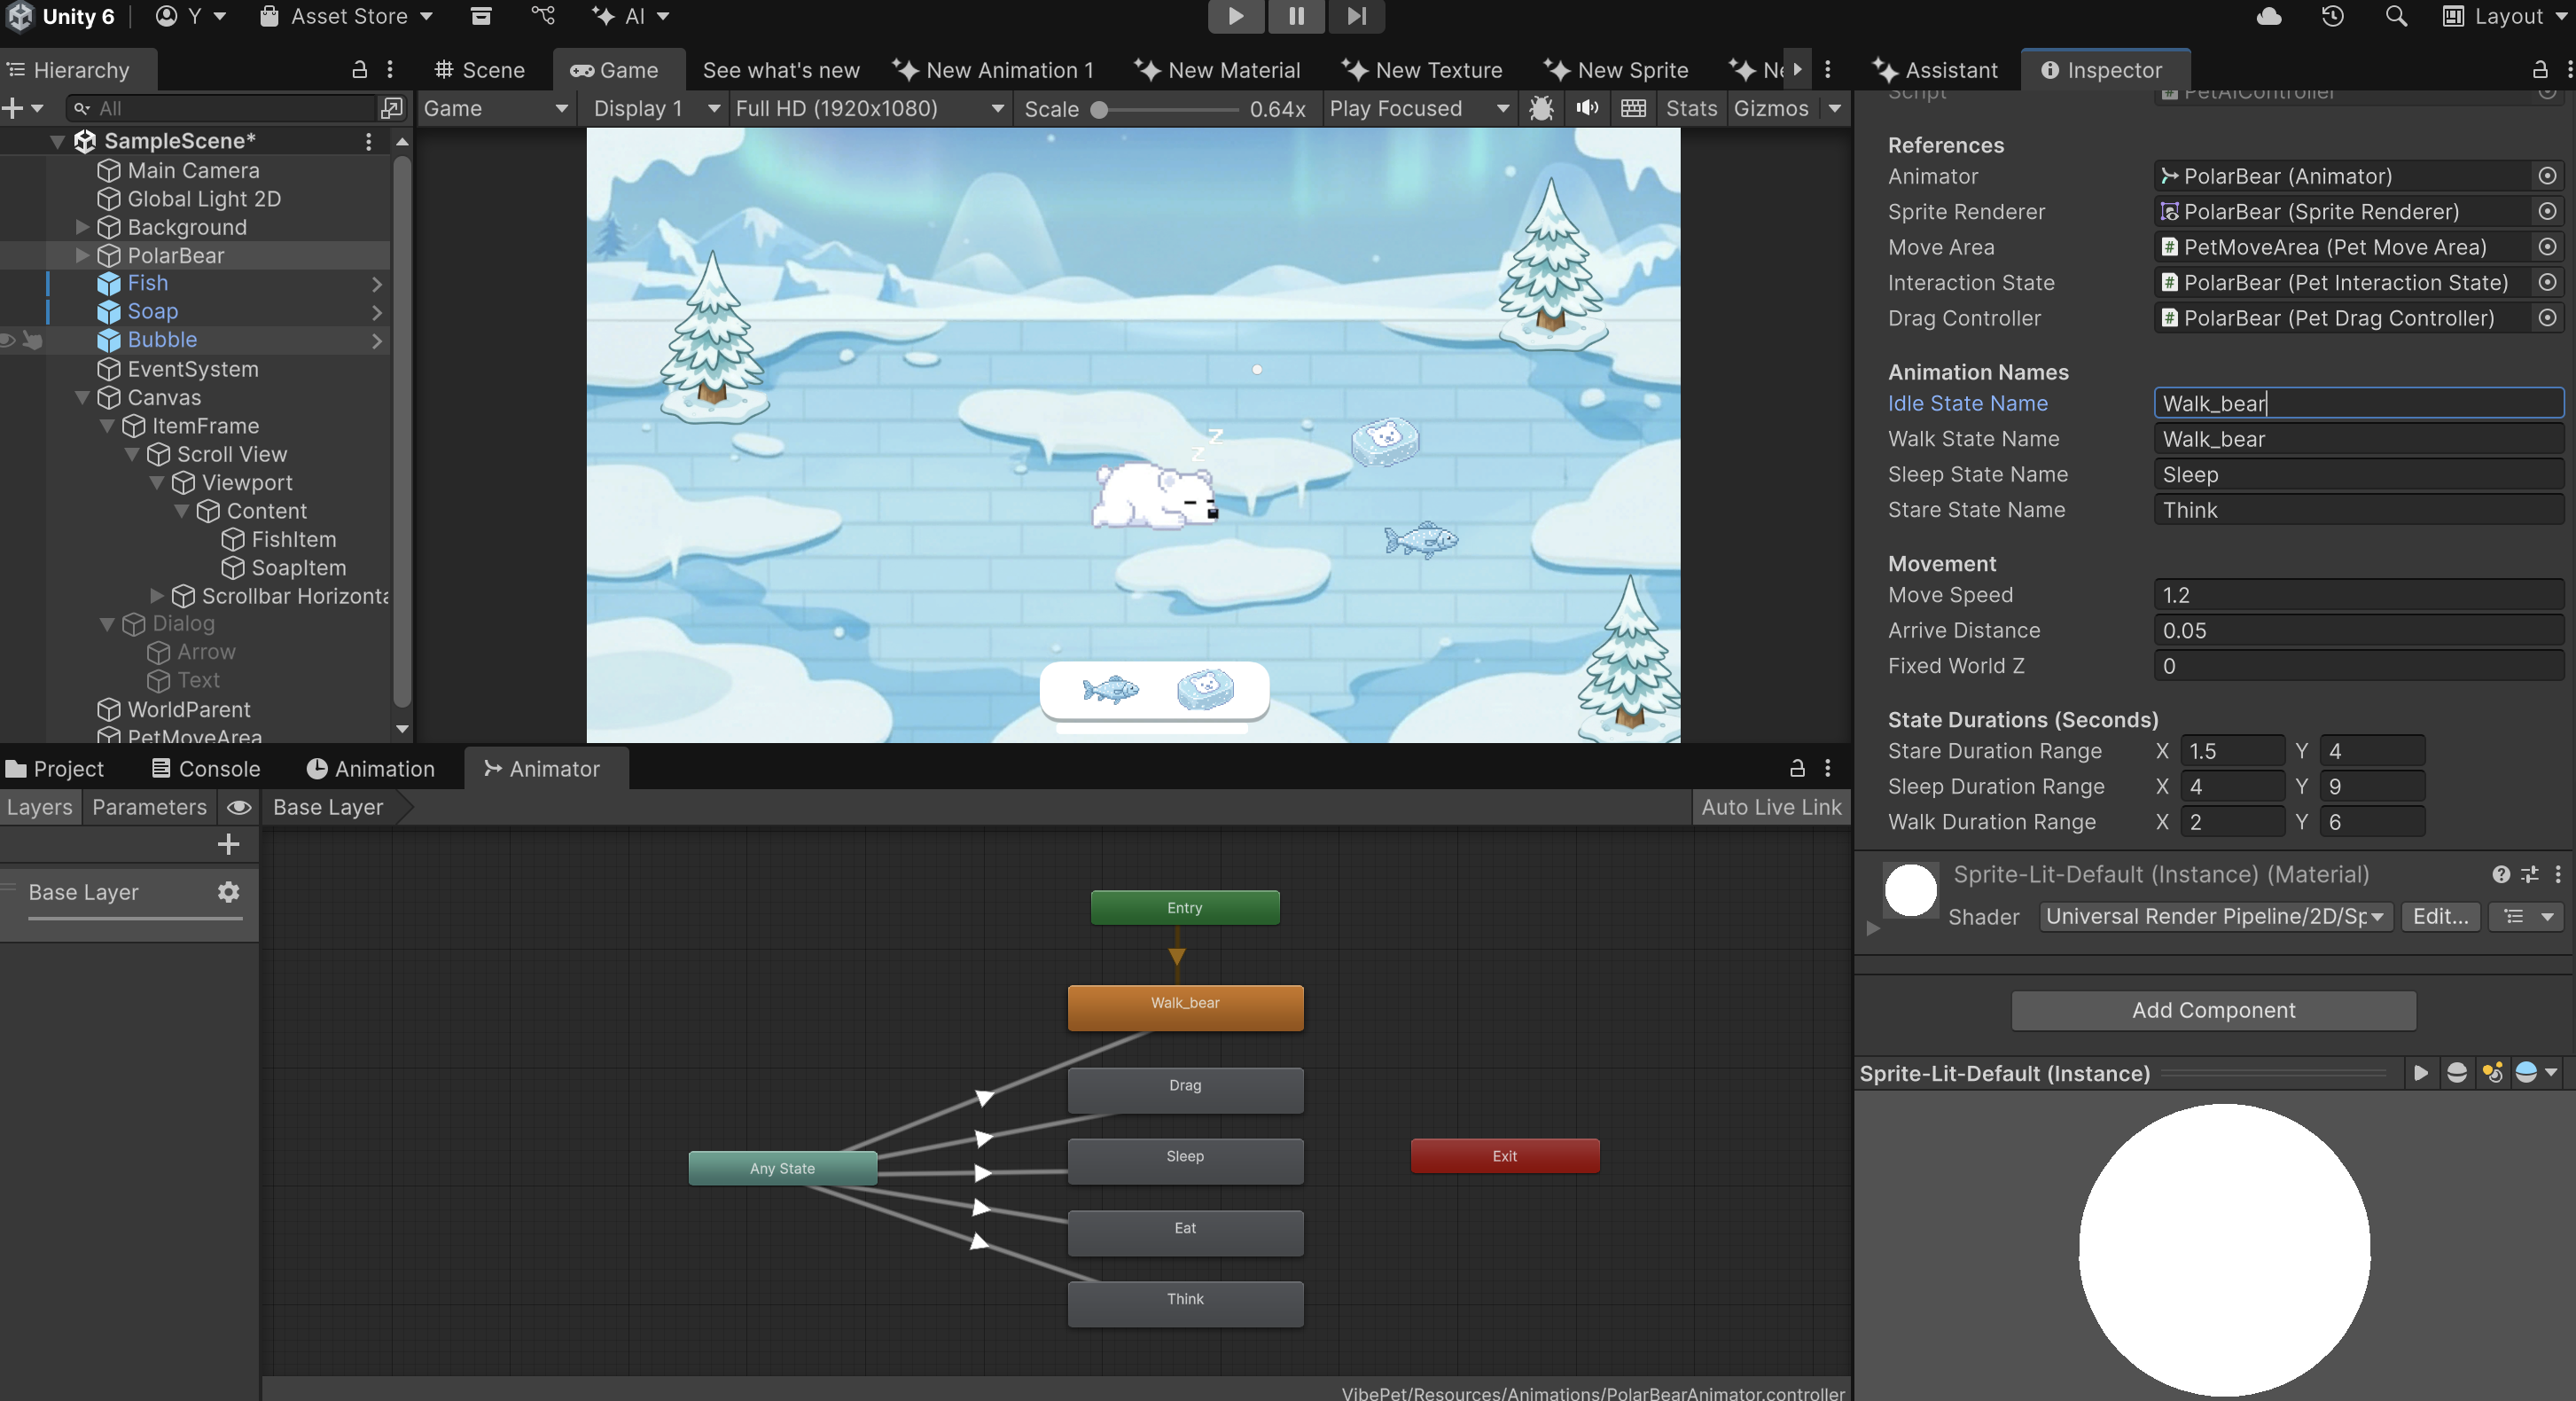Toggle the Animator eye visibility icon
Viewport: 2576px width, 1401px height.
(239, 807)
